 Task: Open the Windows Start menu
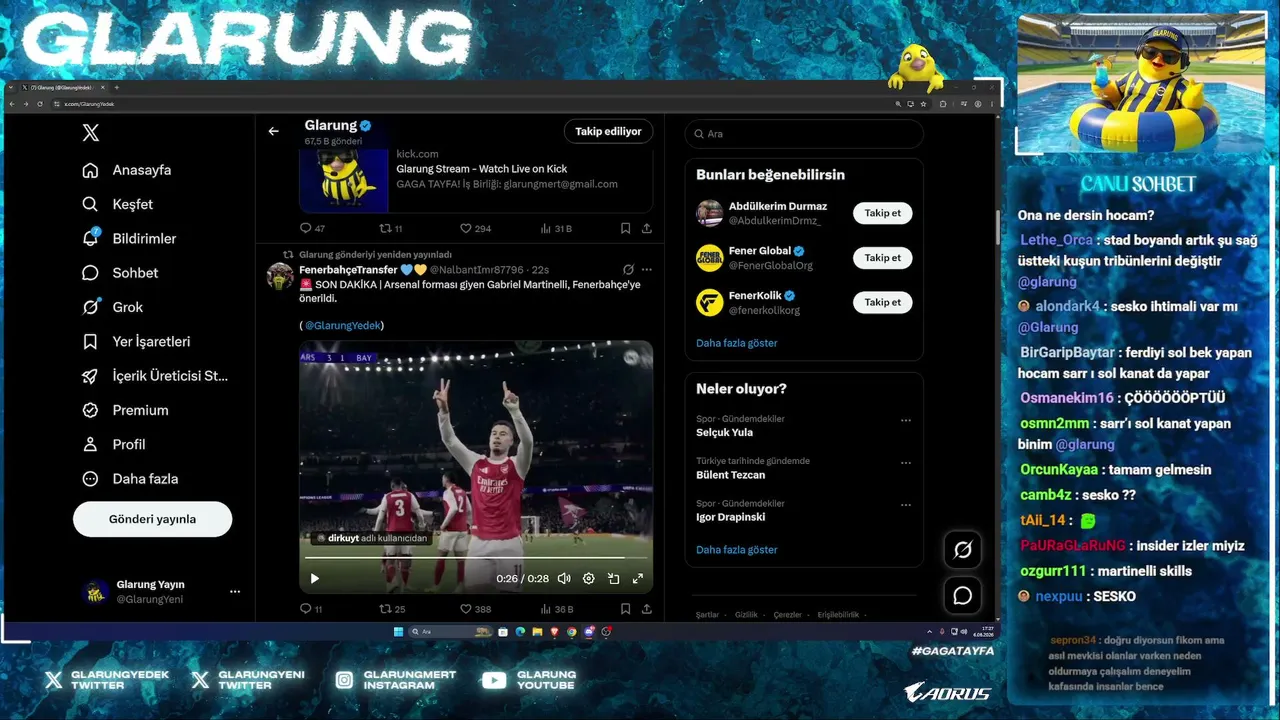pos(398,632)
